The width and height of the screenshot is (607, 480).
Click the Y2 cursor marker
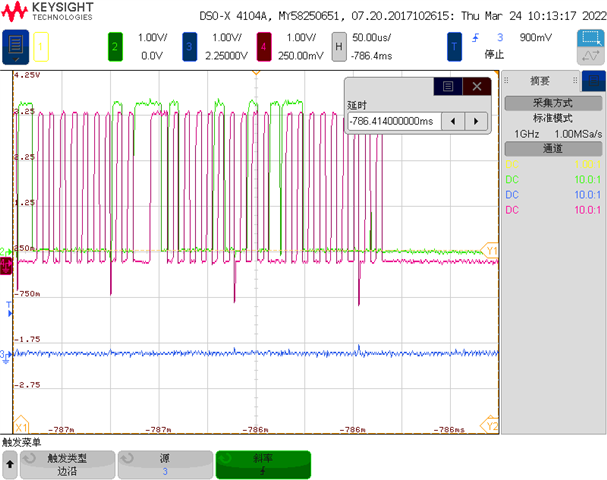tap(490, 425)
